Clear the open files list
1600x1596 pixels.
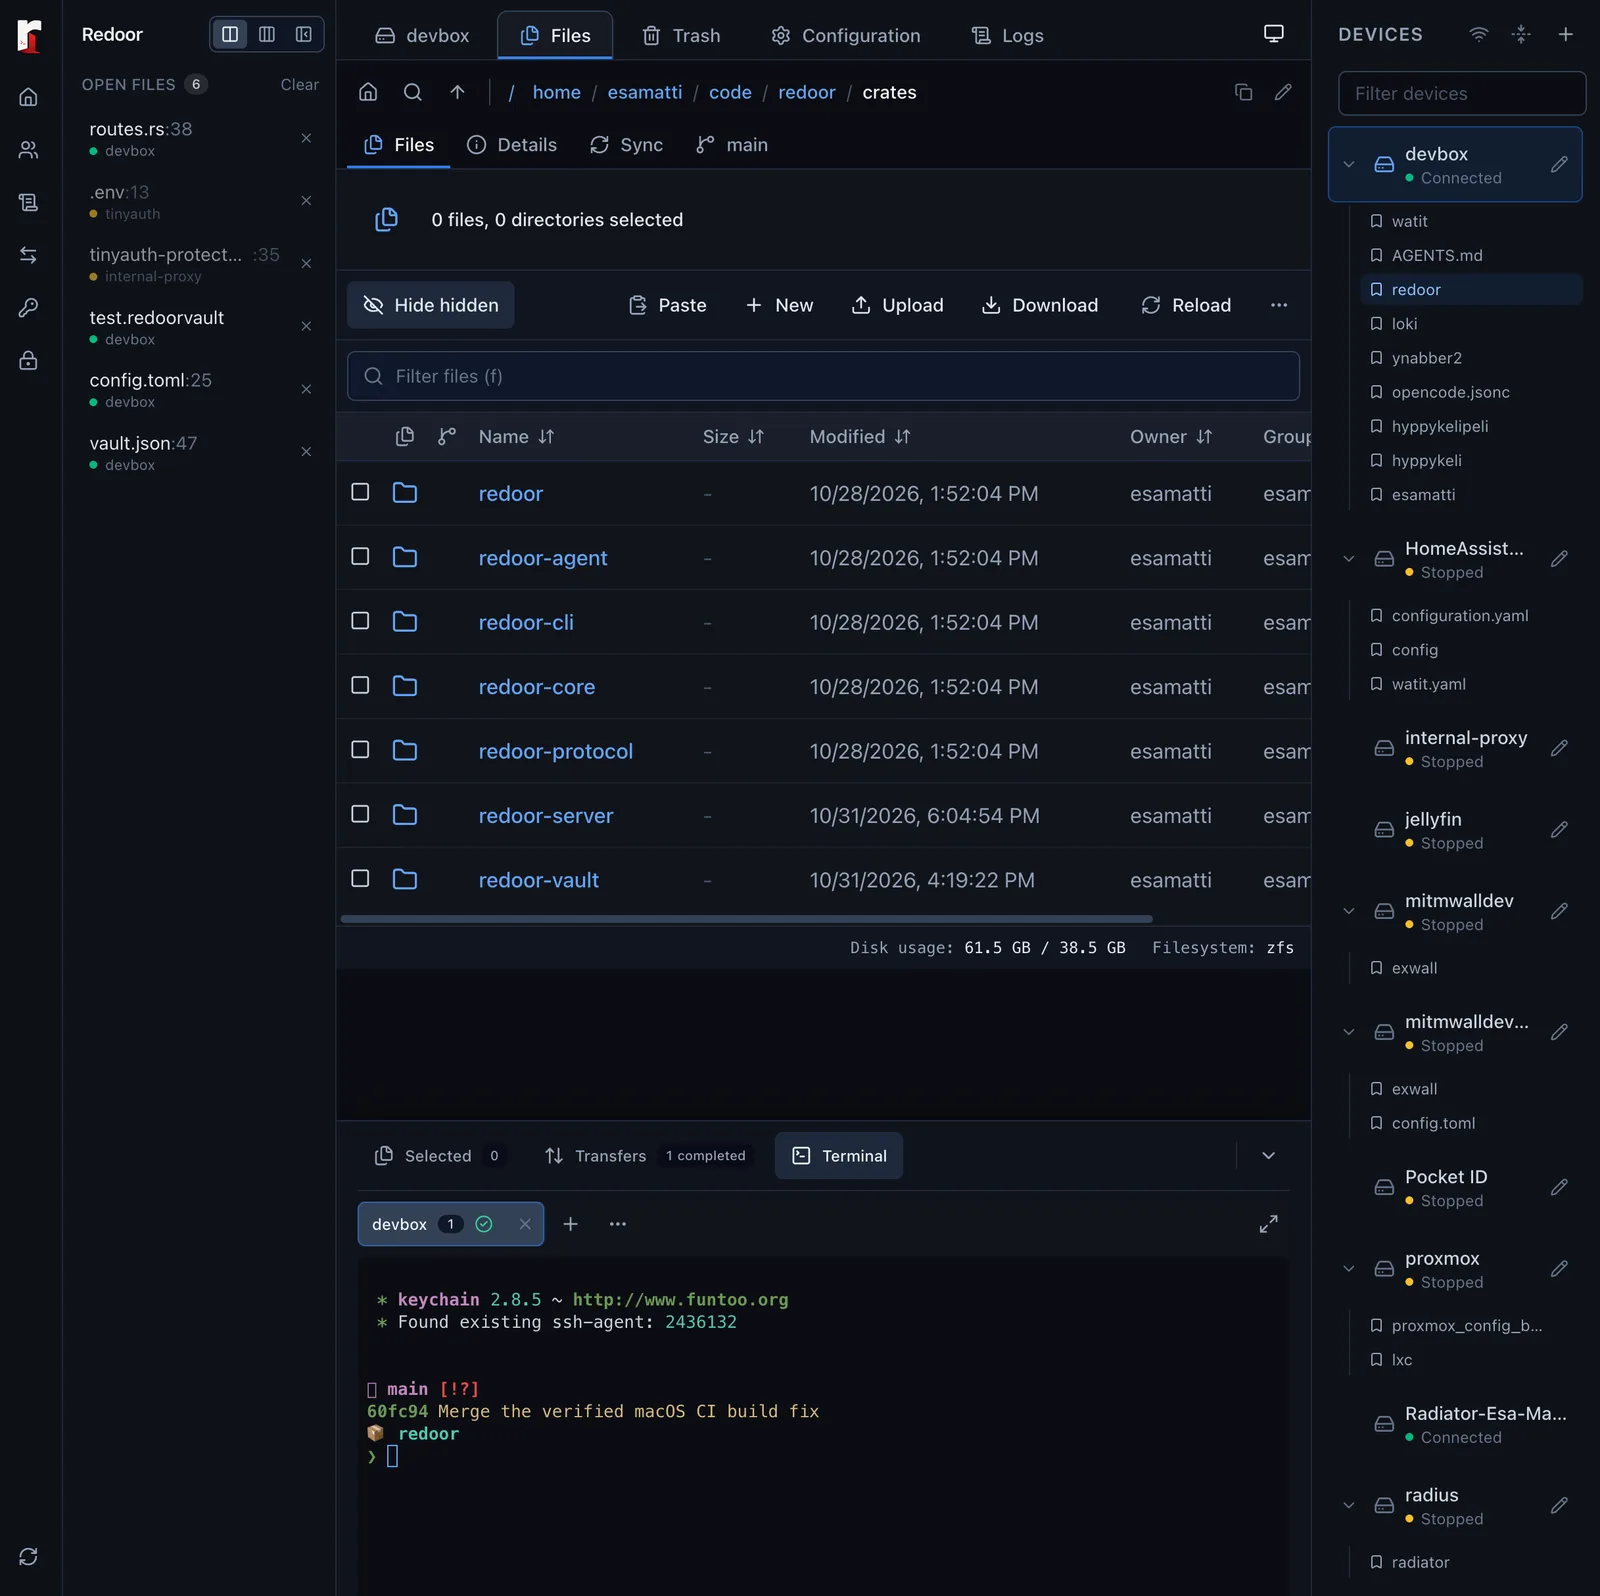(x=299, y=85)
